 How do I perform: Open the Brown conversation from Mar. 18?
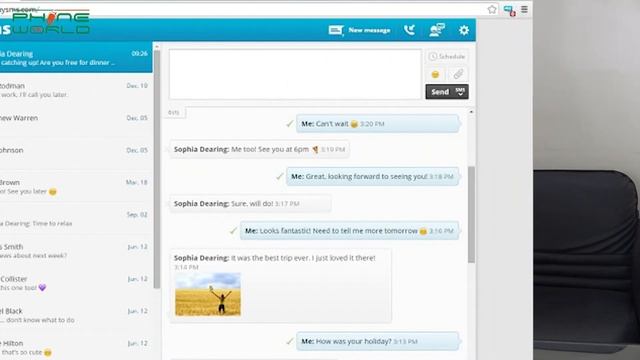[x=76, y=186]
